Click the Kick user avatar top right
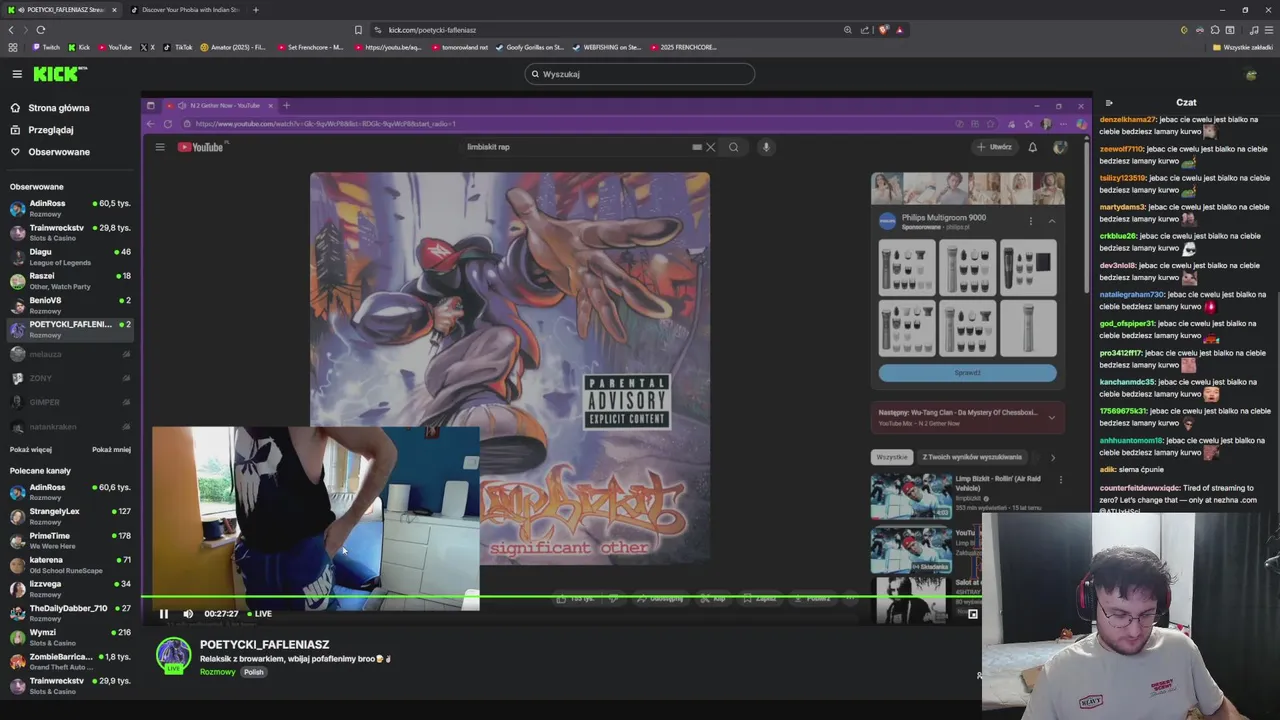 1251,74
